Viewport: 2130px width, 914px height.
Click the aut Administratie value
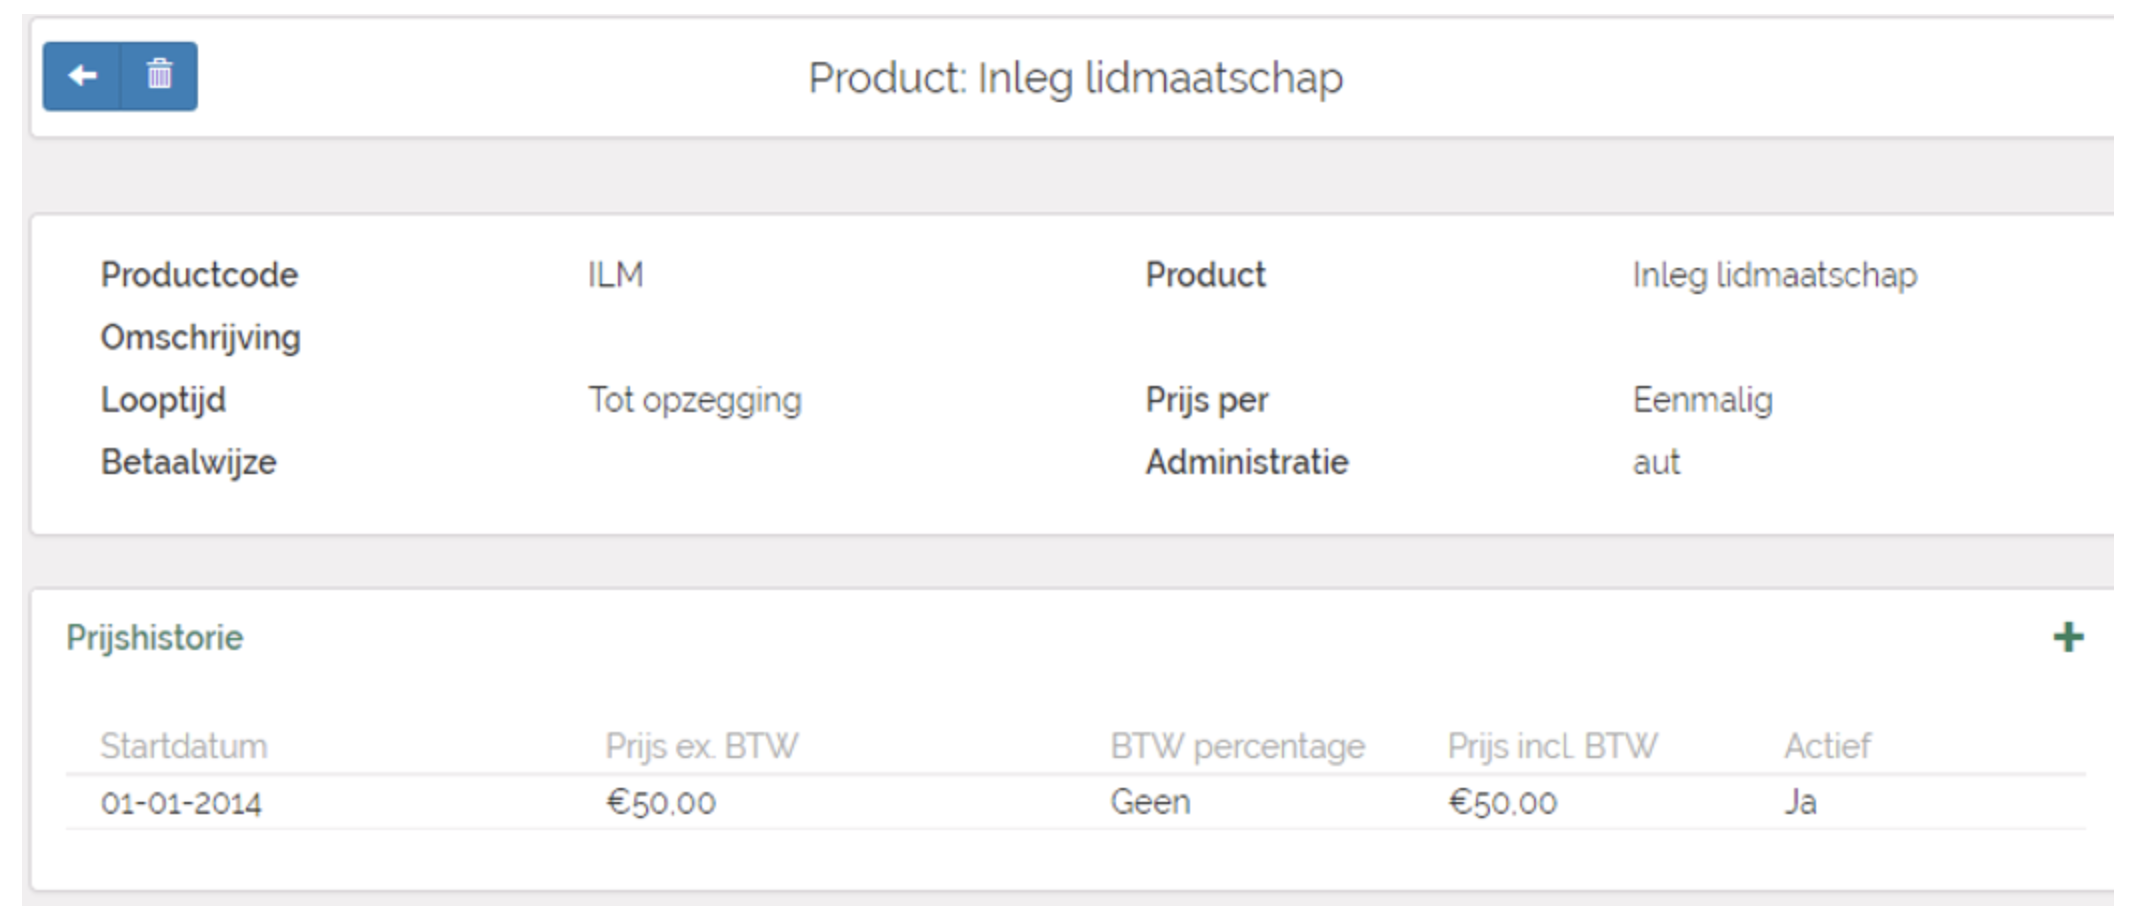[x=1656, y=463]
